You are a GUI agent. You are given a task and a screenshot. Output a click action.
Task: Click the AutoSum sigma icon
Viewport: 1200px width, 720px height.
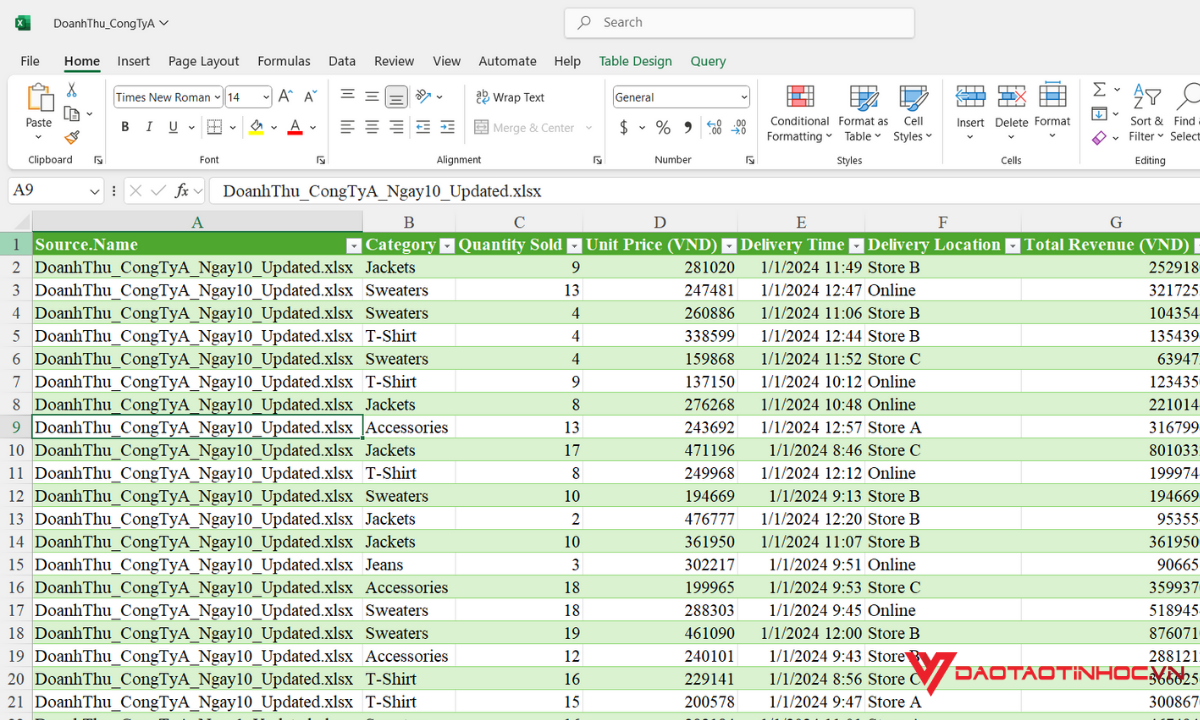(1100, 89)
